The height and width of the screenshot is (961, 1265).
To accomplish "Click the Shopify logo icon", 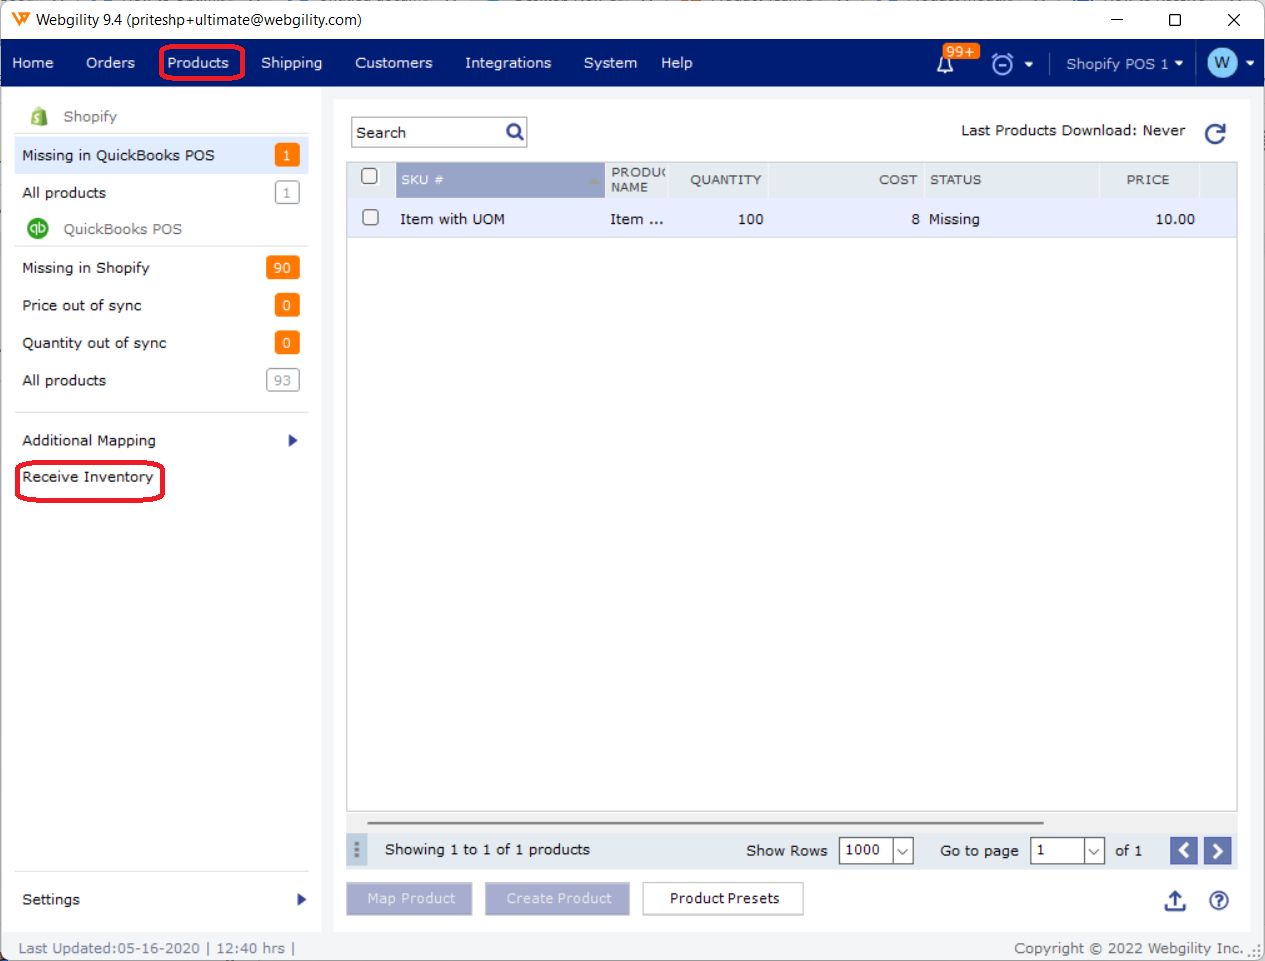I will 39,116.
